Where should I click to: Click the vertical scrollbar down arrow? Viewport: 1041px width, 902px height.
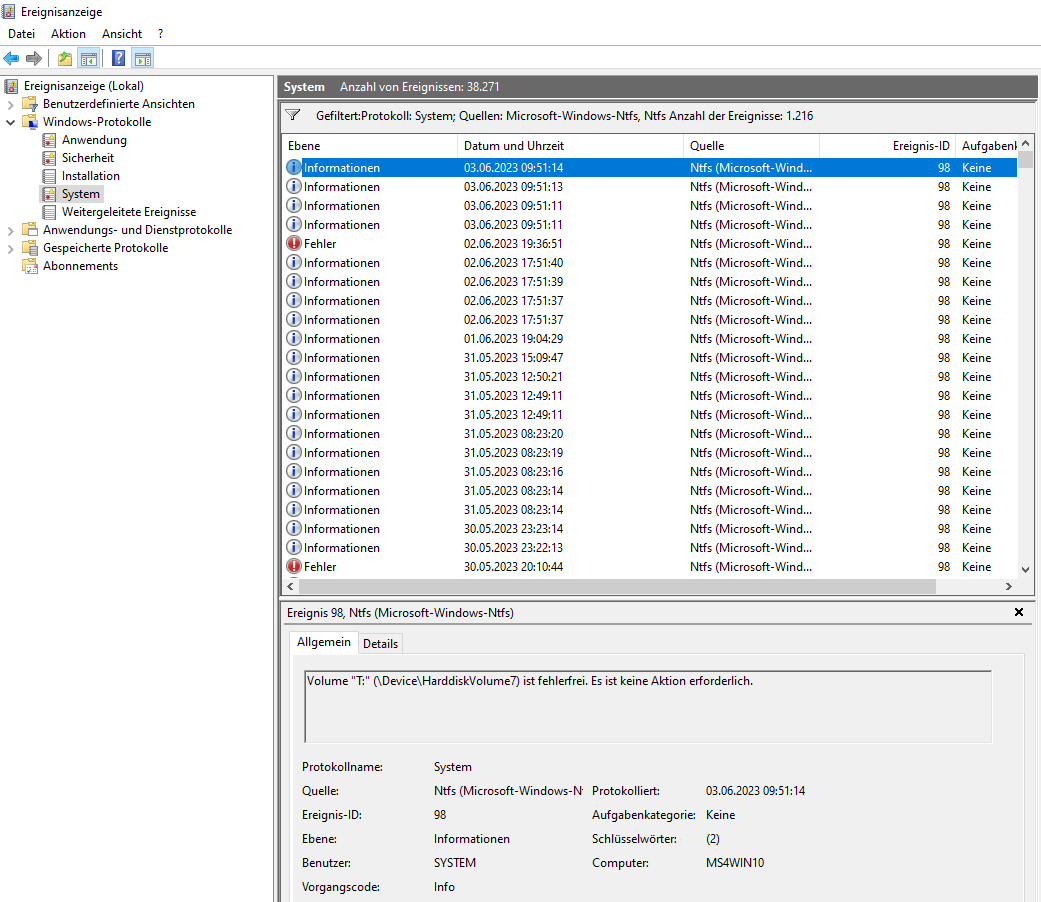[x=1024, y=568]
